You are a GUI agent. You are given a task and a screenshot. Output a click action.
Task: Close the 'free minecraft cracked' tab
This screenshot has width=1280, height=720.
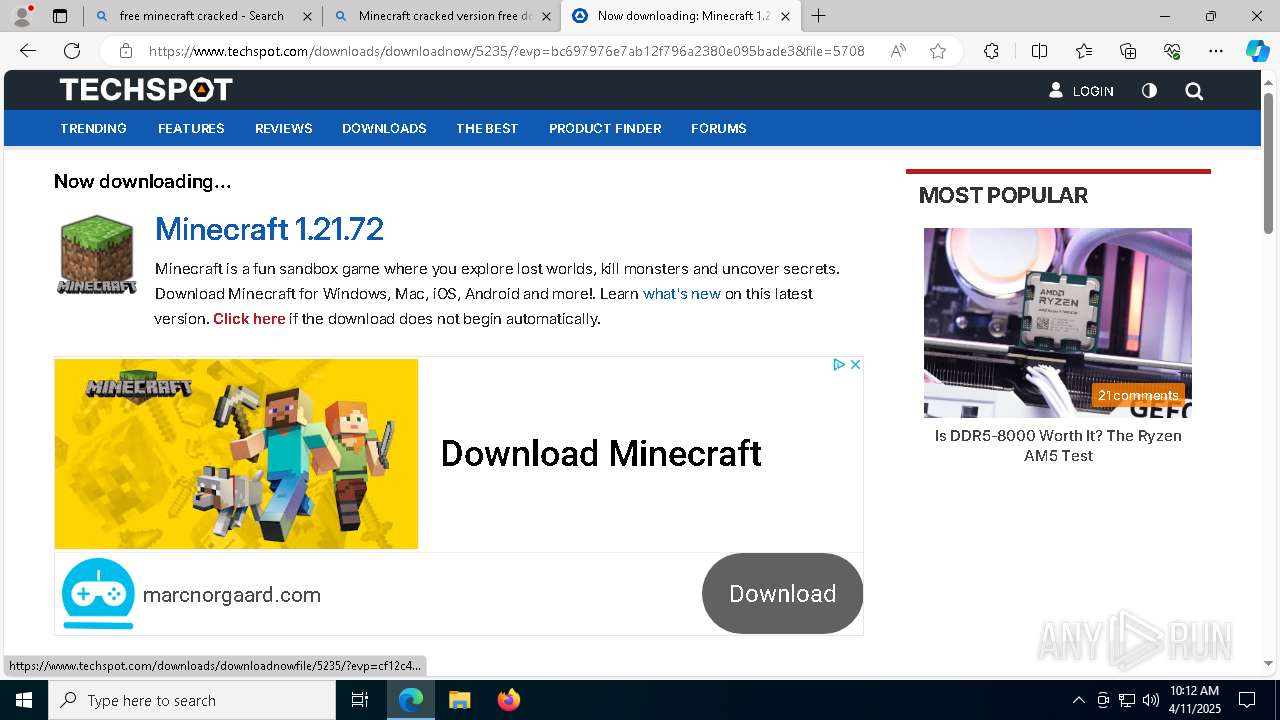click(x=307, y=16)
